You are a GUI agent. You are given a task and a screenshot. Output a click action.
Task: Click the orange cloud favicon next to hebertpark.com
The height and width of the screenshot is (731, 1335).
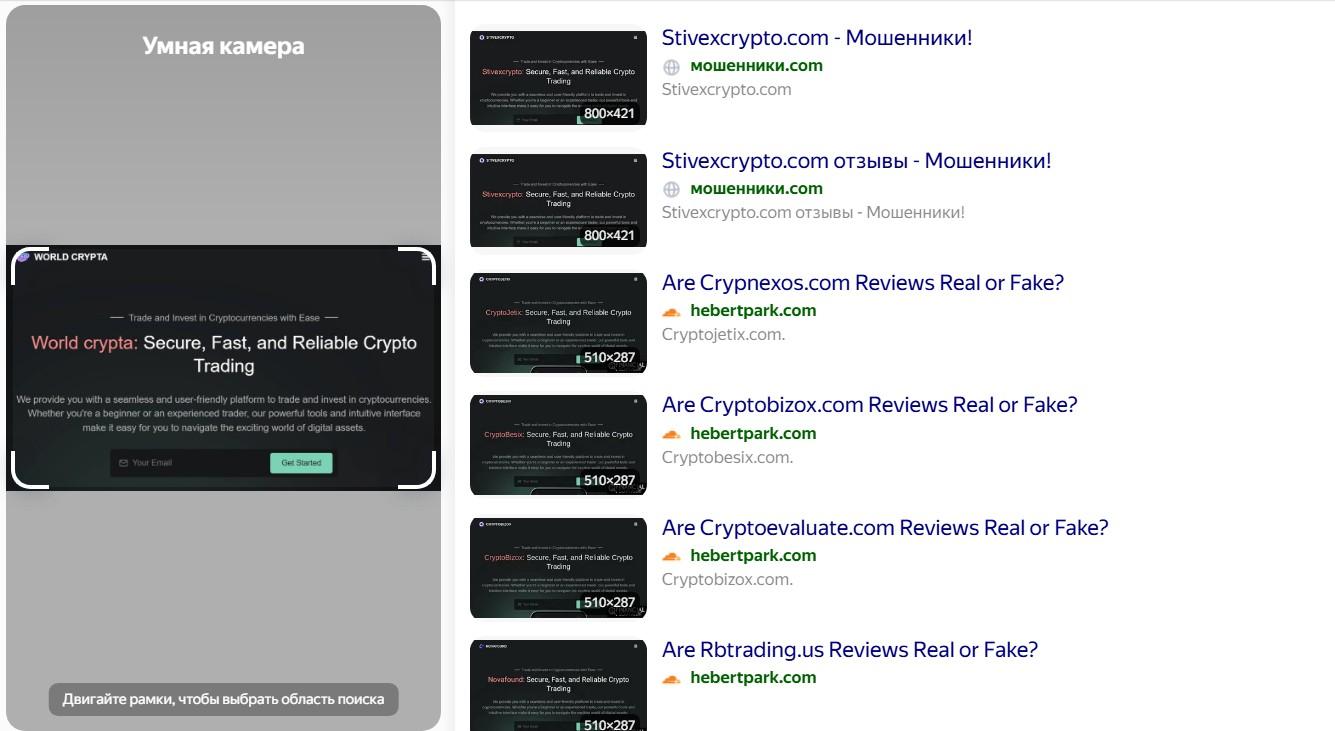671,311
